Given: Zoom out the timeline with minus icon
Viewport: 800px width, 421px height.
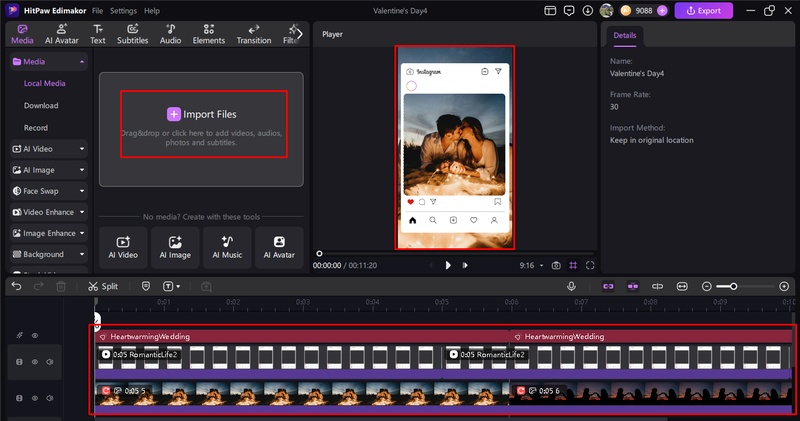Looking at the screenshot, I should pyautogui.click(x=707, y=286).
